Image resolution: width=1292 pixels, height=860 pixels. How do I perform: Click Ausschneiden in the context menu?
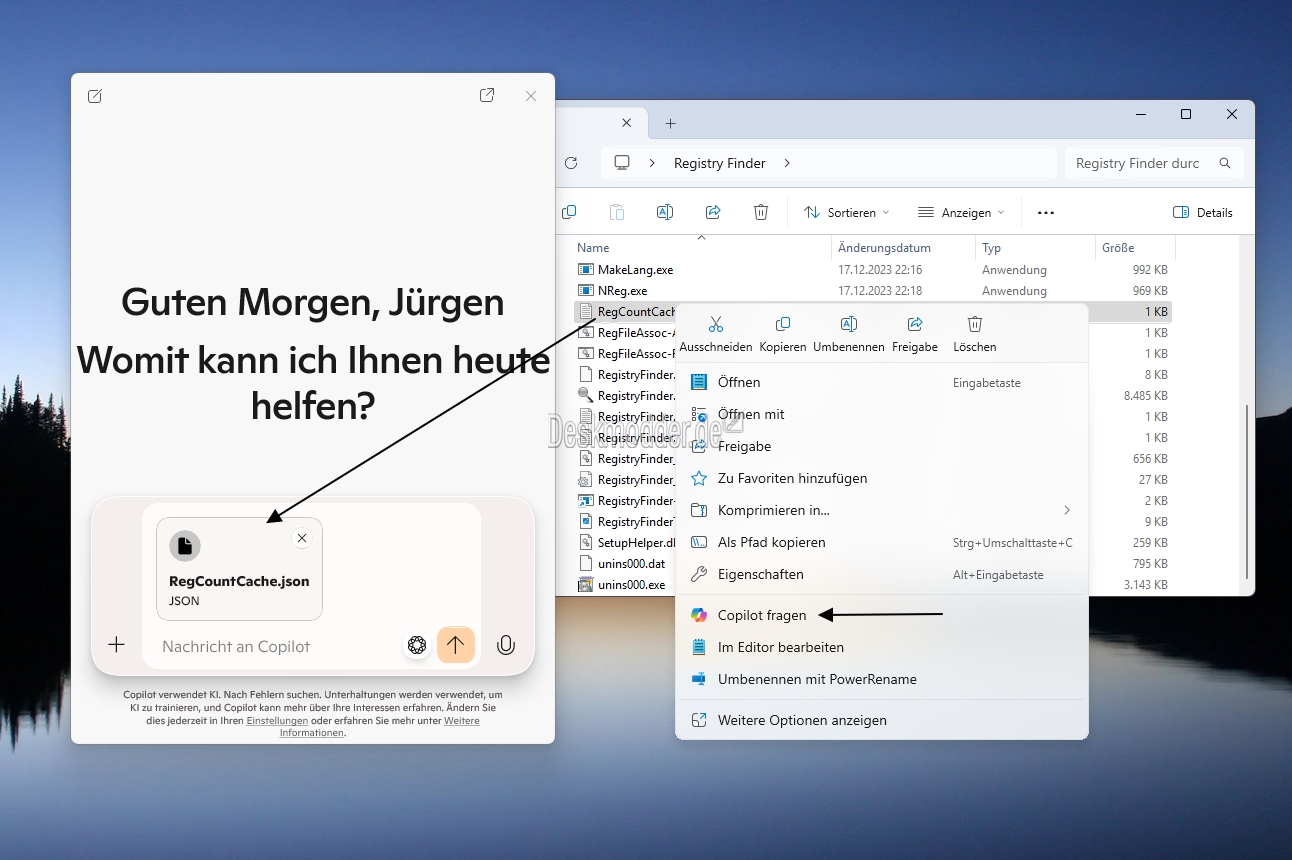[715, 334]
